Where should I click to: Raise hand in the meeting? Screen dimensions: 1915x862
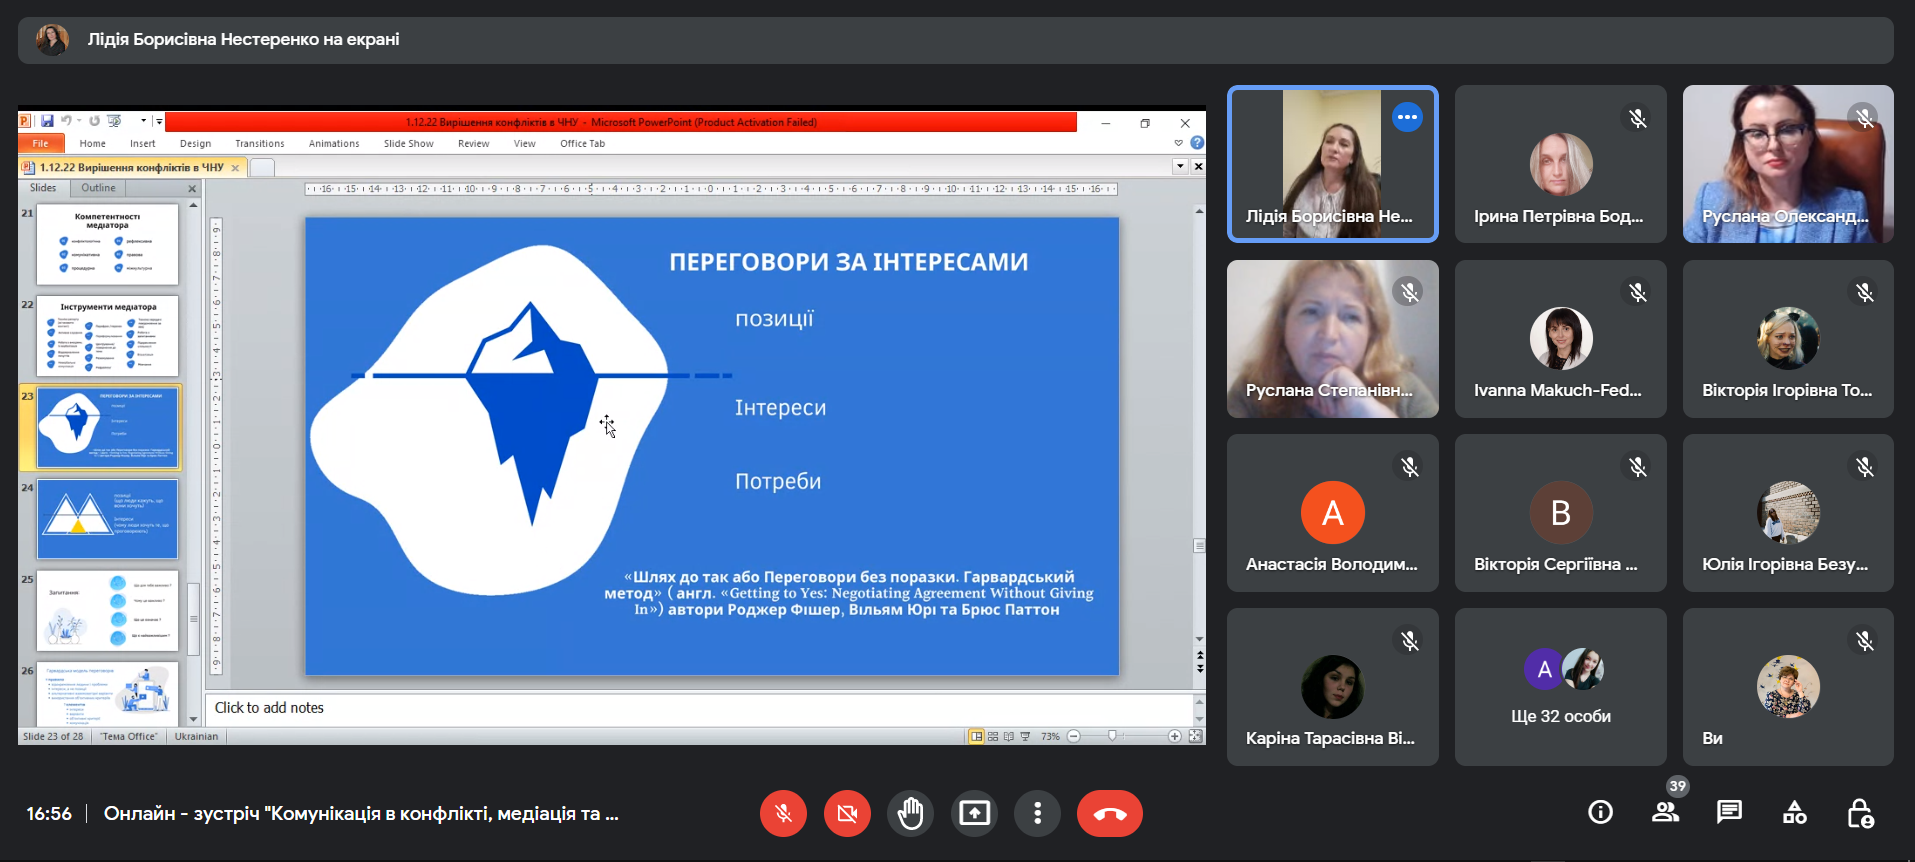point(910,813)
